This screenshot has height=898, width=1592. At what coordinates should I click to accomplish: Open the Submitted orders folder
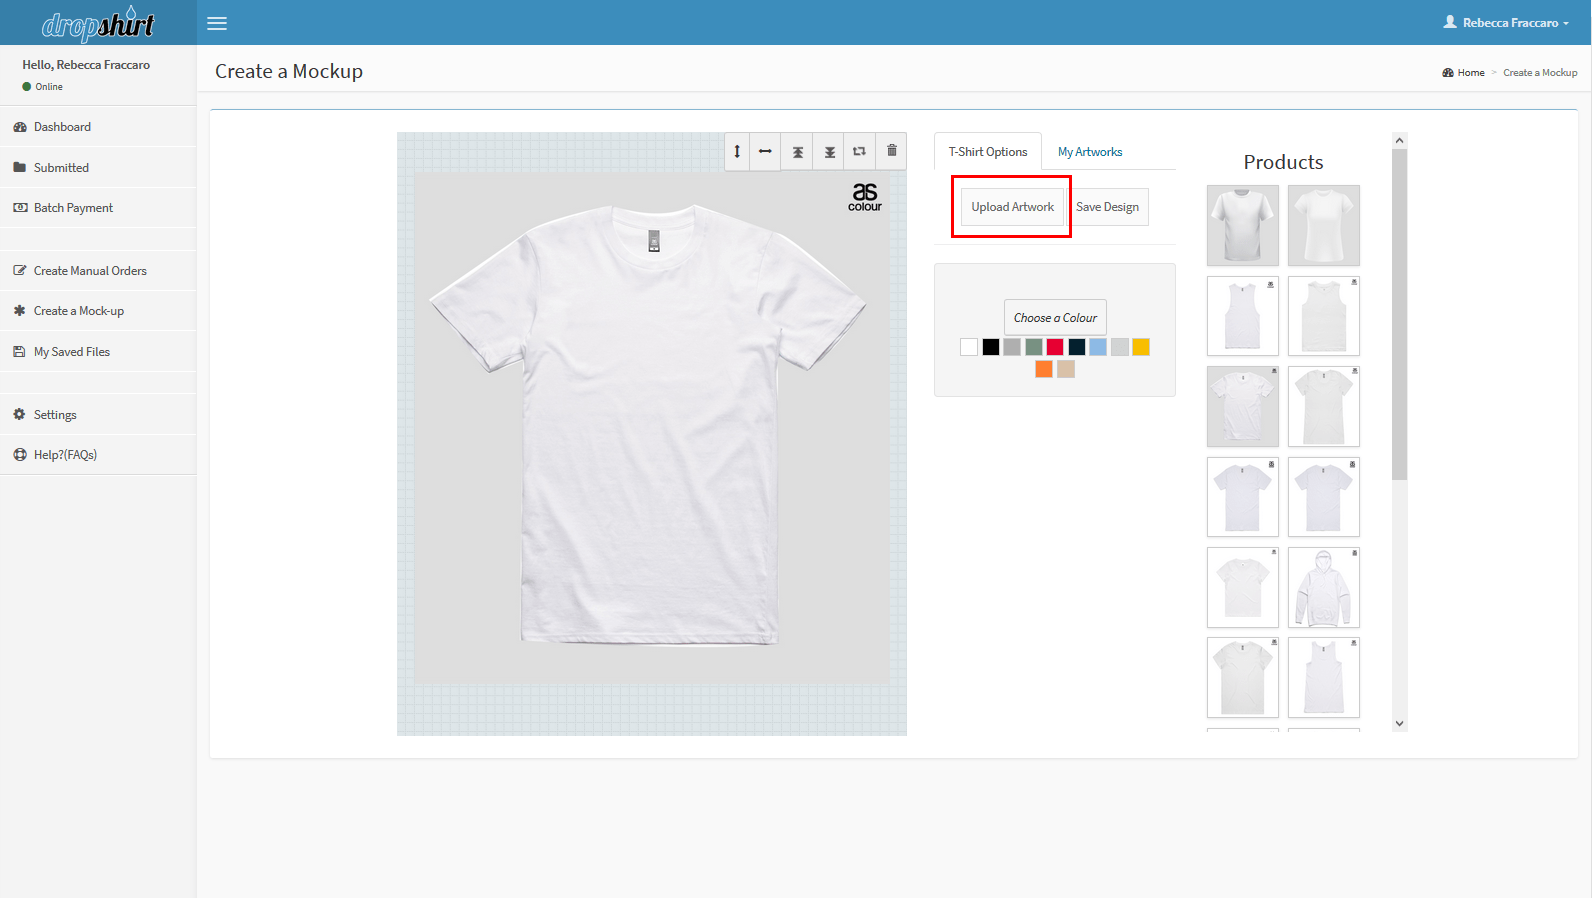click(x=98, y=168)
